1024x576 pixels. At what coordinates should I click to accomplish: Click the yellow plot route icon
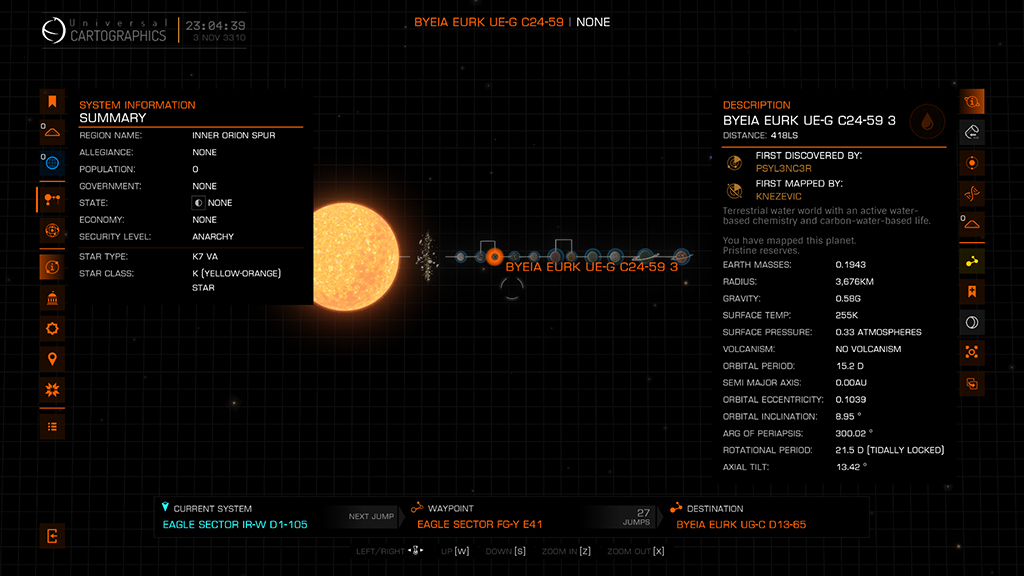[972, 261]
